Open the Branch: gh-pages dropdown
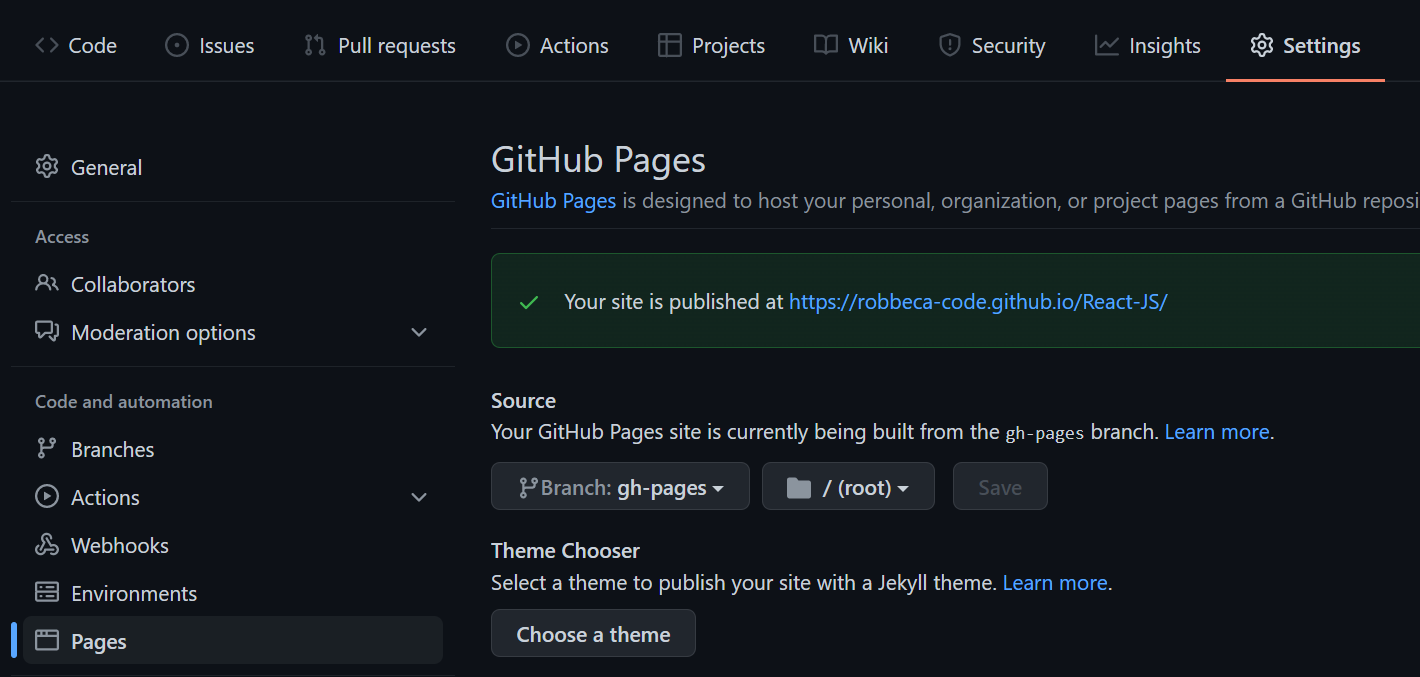The image size is (1420, 677). pyautogui.click(x=620, y=486)
